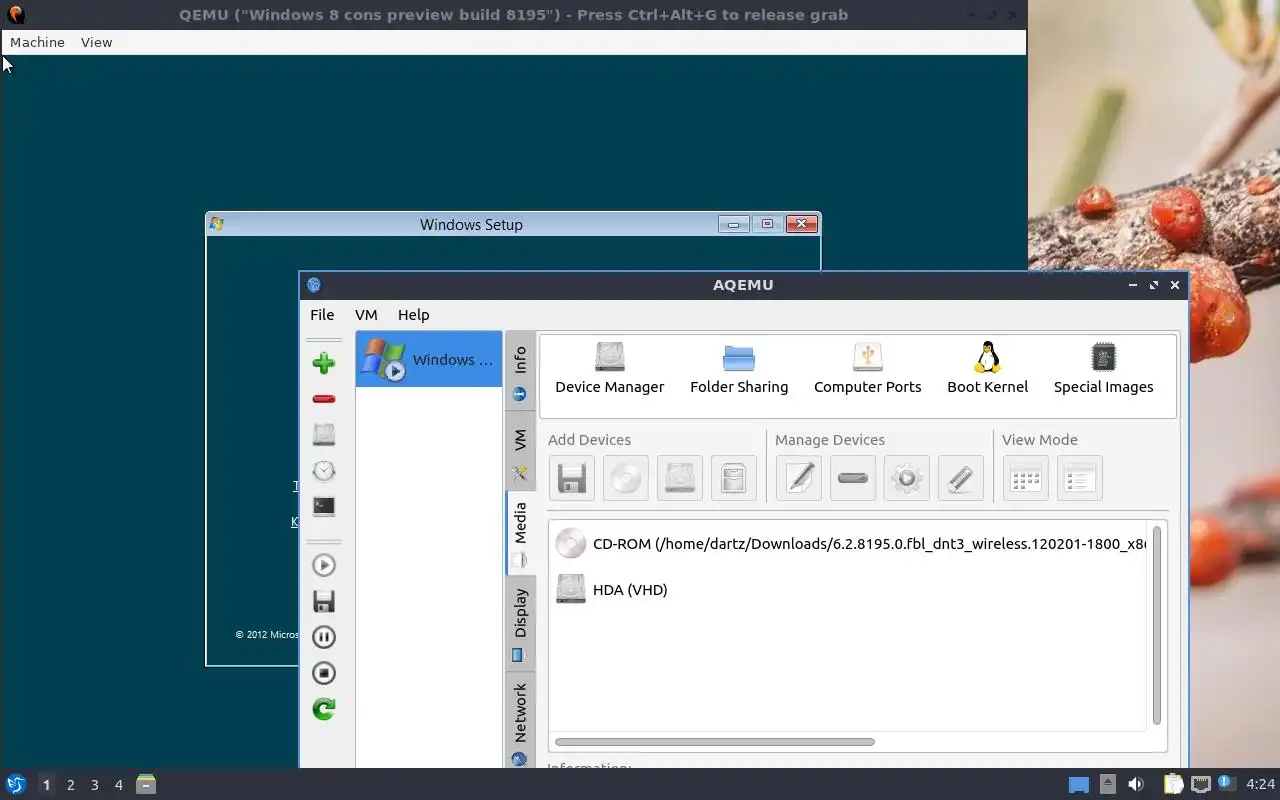The height and width of the screenshot is (800, 1280).
Task: Click the green reset arrow icon
Action: pos(323,709)
